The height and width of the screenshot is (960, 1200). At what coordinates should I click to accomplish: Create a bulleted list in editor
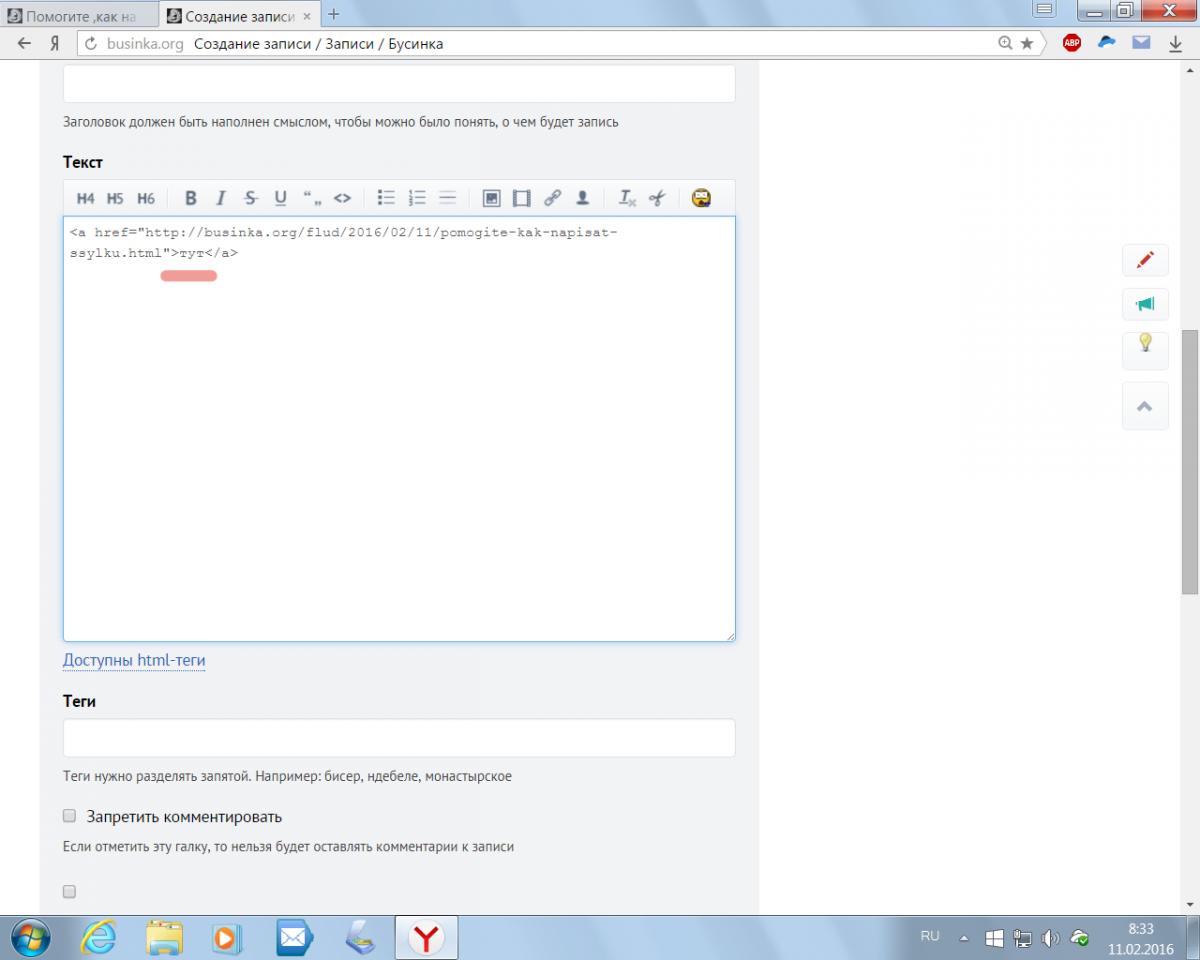(x=386, y=198)
